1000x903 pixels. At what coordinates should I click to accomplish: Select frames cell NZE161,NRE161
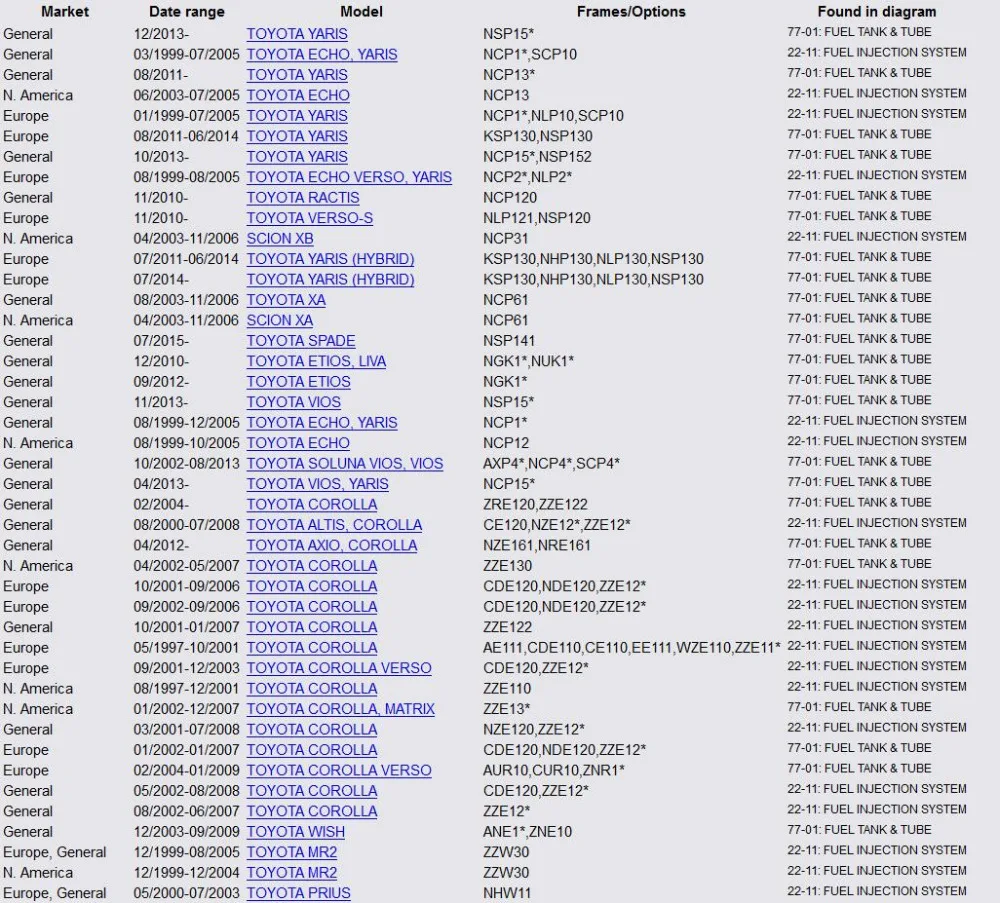point(537,545)
